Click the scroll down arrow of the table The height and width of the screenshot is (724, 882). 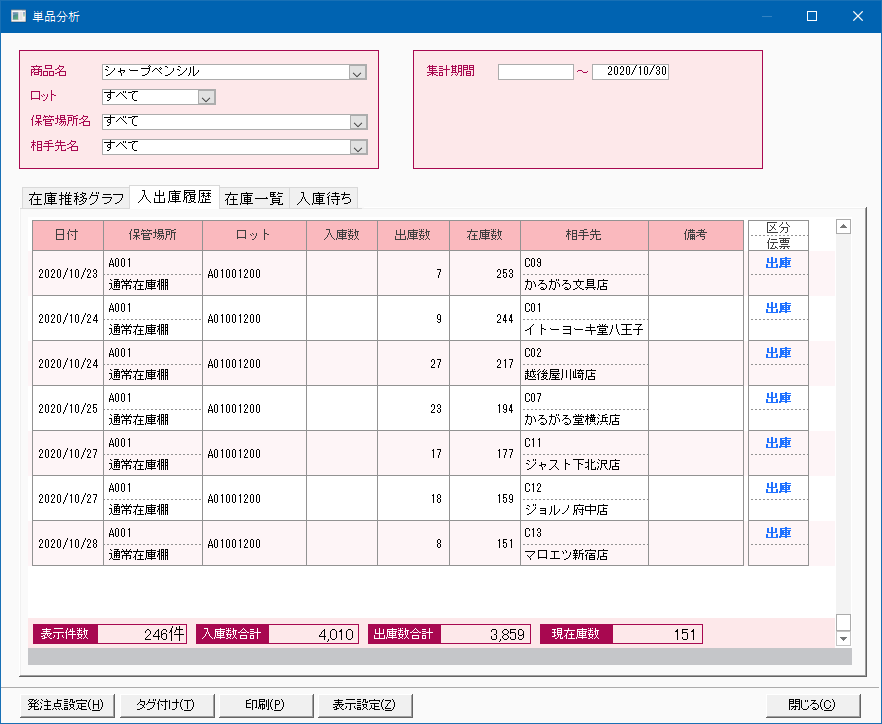tap(843, 638)
